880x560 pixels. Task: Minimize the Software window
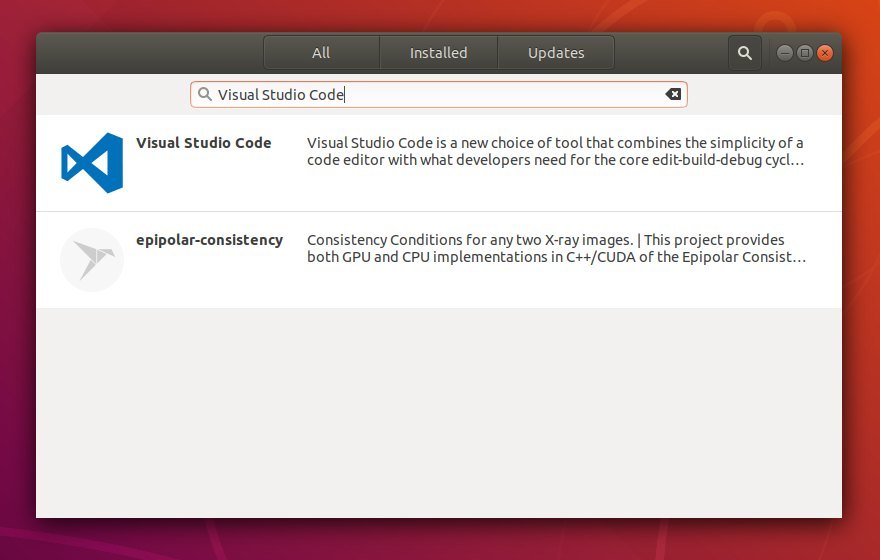pos(785,53)
